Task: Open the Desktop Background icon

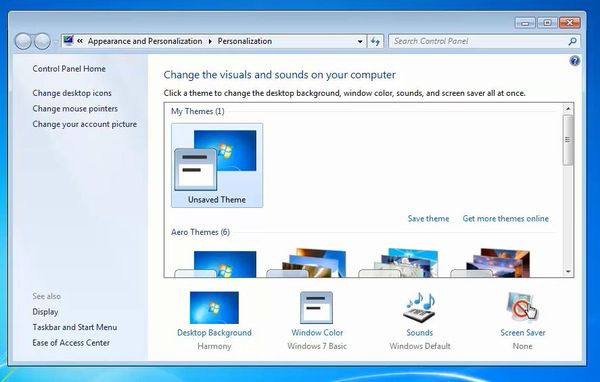Action: [x=214, y=307]
